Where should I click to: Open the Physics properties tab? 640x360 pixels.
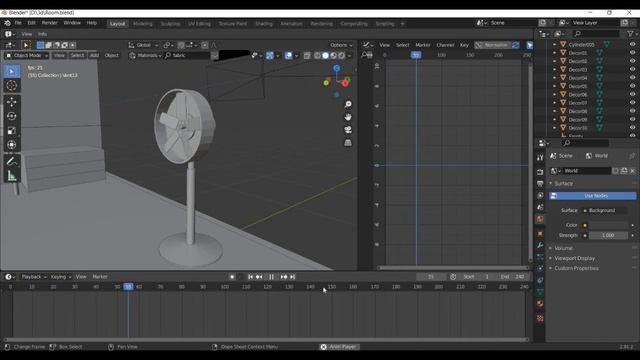click(x=540, y=268)
